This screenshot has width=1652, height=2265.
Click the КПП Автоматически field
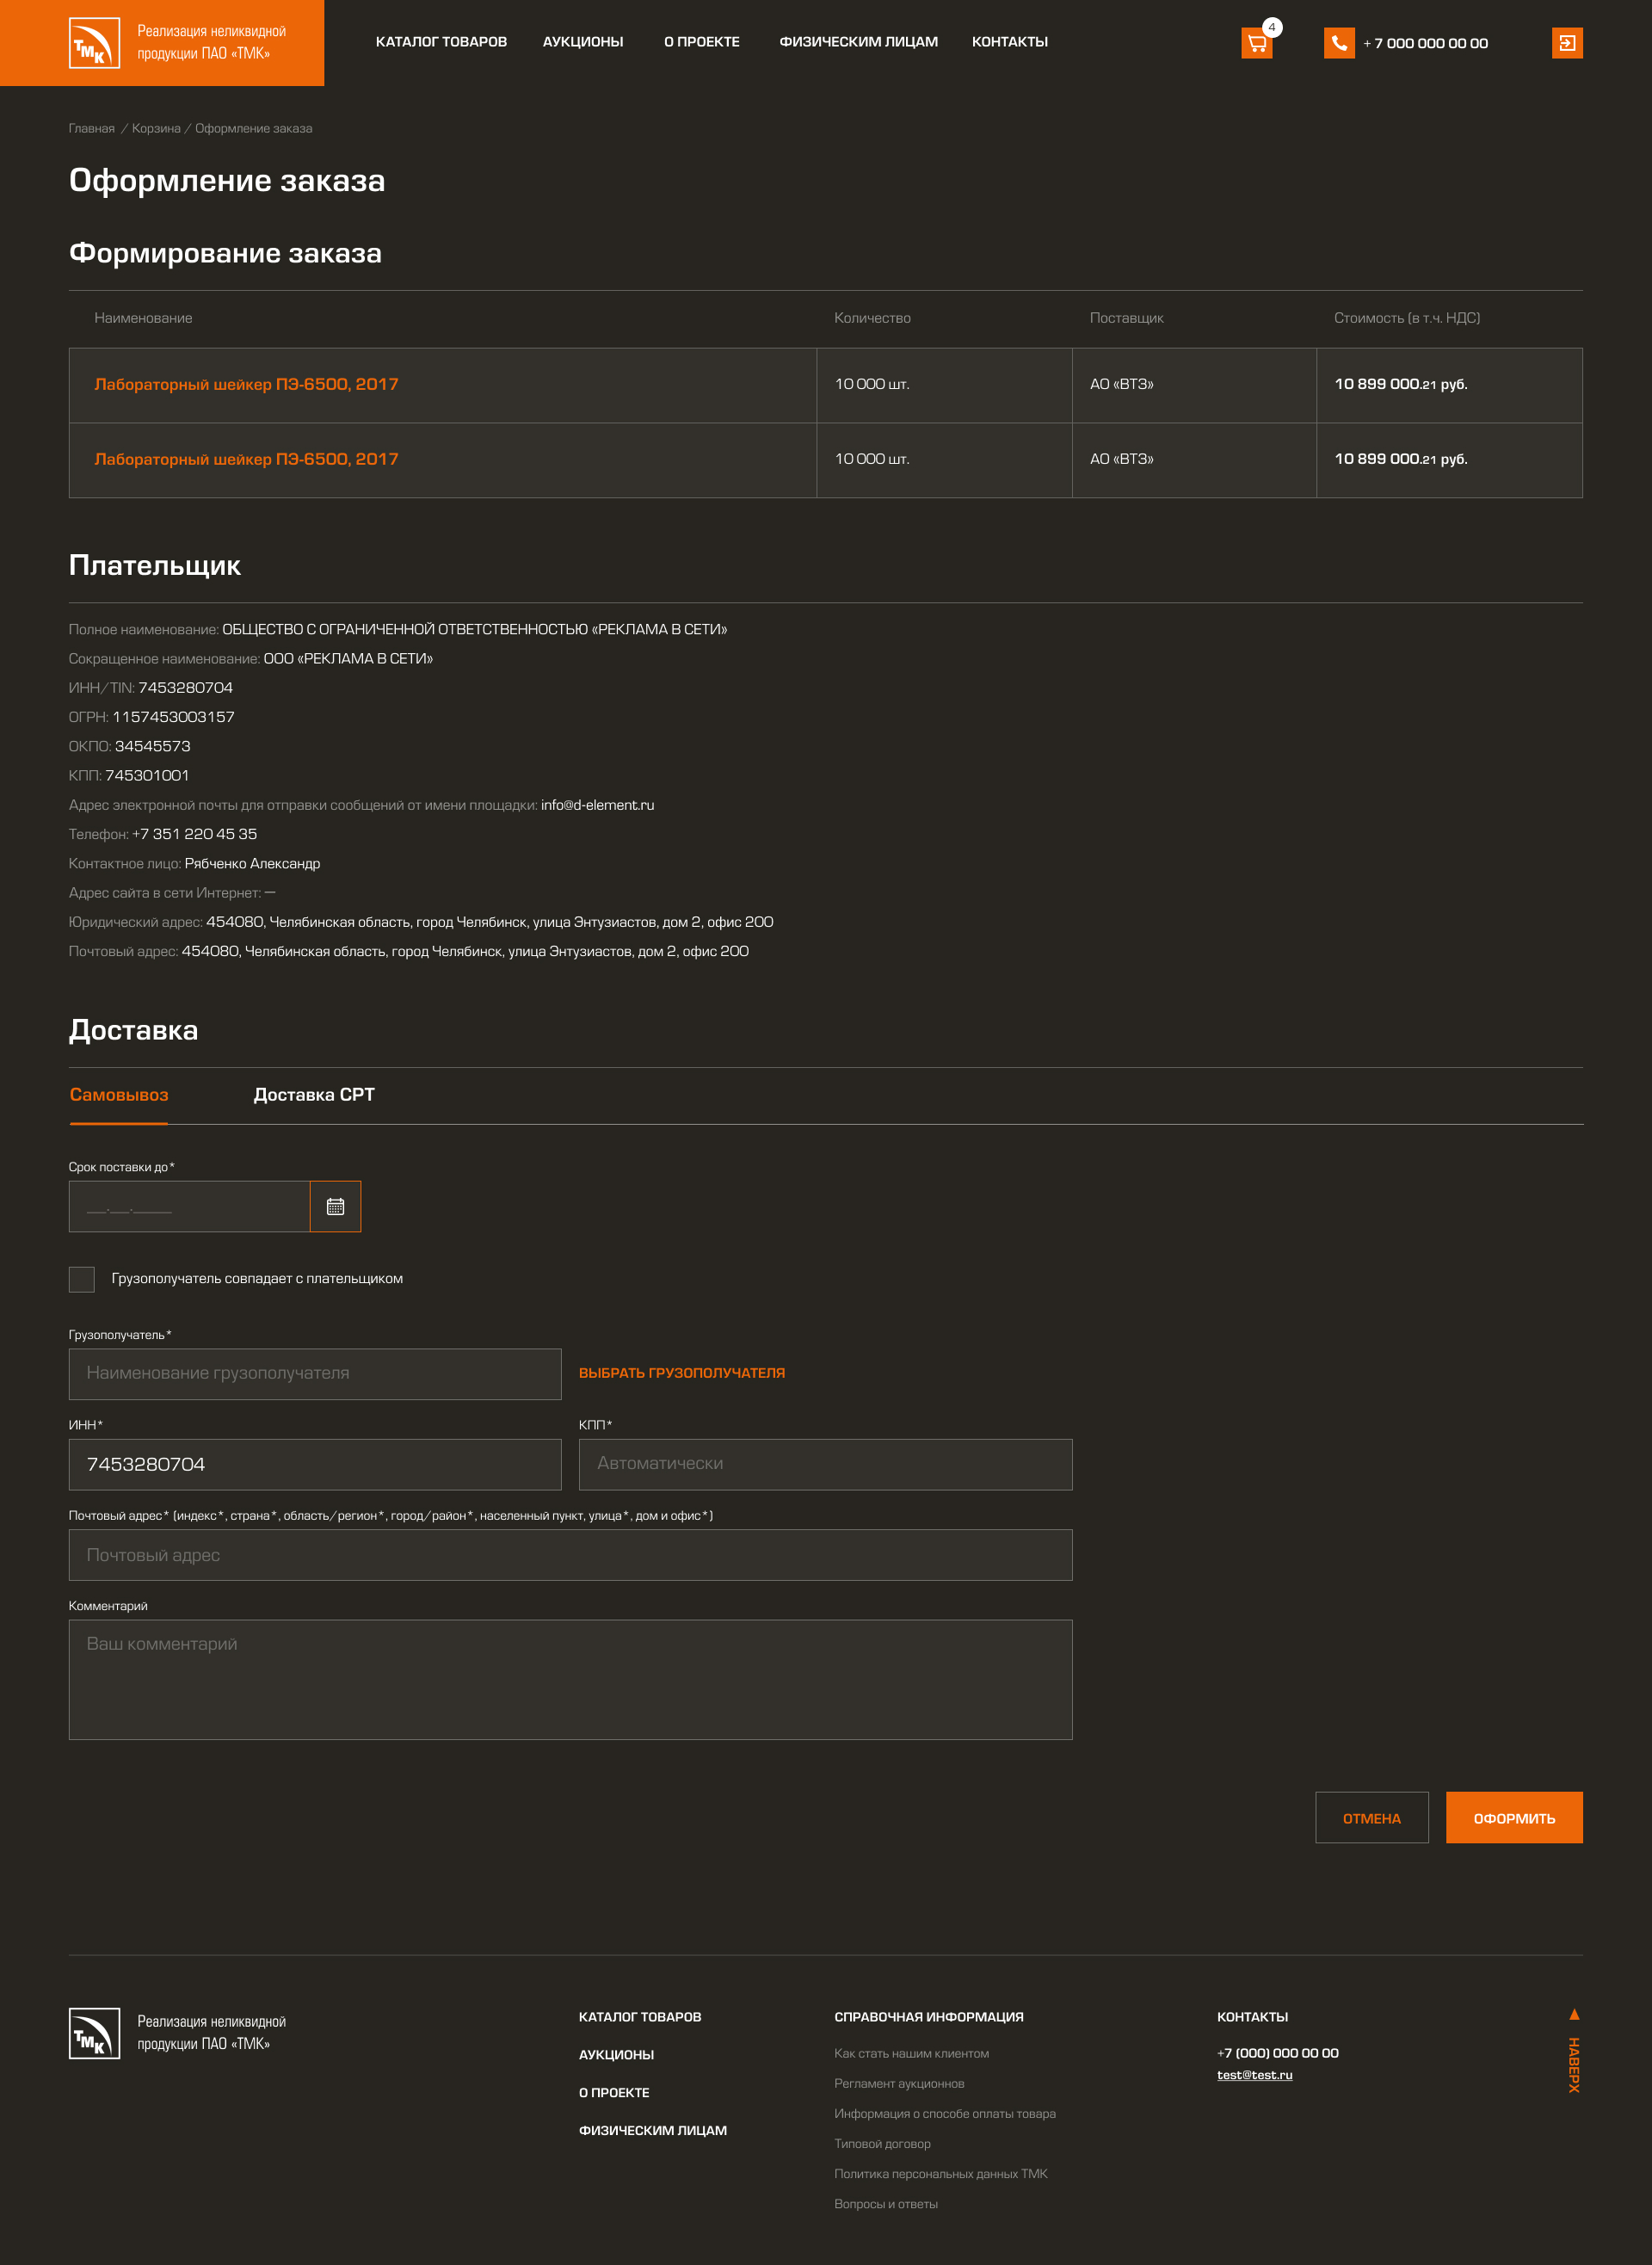pyautogui.click(x=826, y=1465)
